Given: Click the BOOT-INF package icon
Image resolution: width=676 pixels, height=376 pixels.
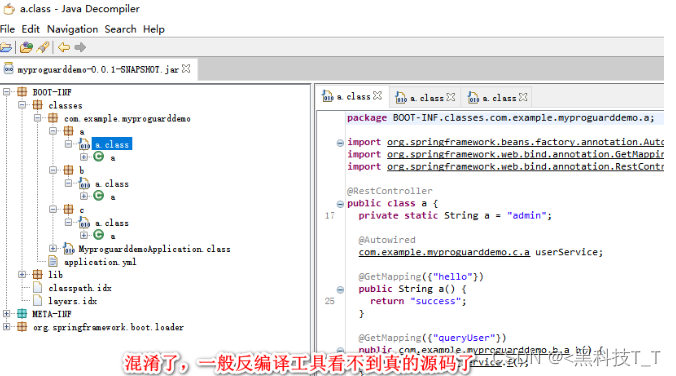Looking at the screenshot, I should [x=22, y=92].
